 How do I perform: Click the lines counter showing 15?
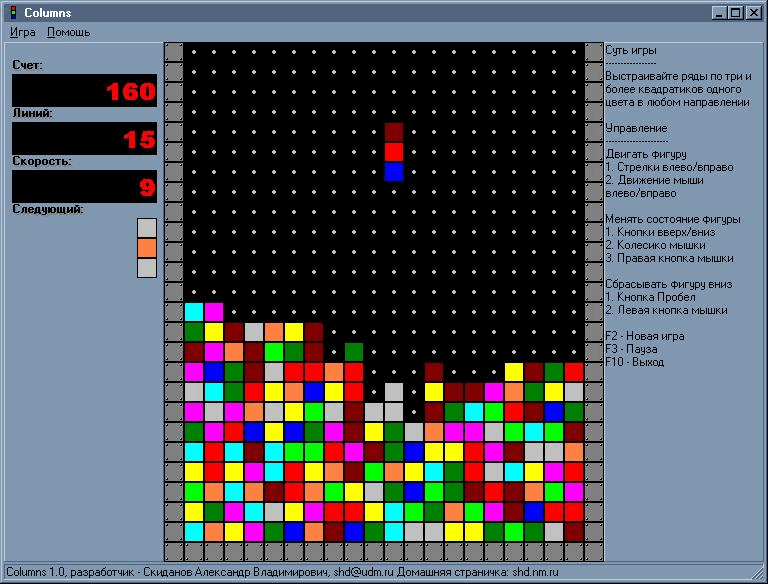84,139
